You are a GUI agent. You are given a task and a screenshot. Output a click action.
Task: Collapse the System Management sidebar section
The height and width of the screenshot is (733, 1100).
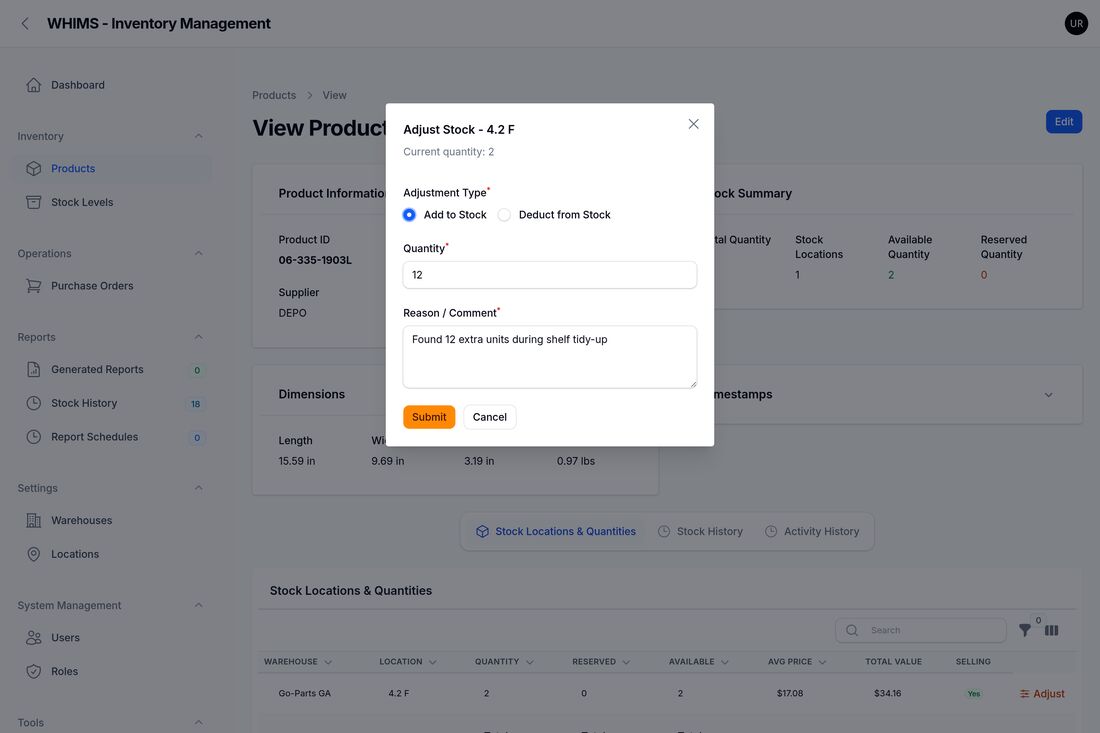click(x=199, y=605)
